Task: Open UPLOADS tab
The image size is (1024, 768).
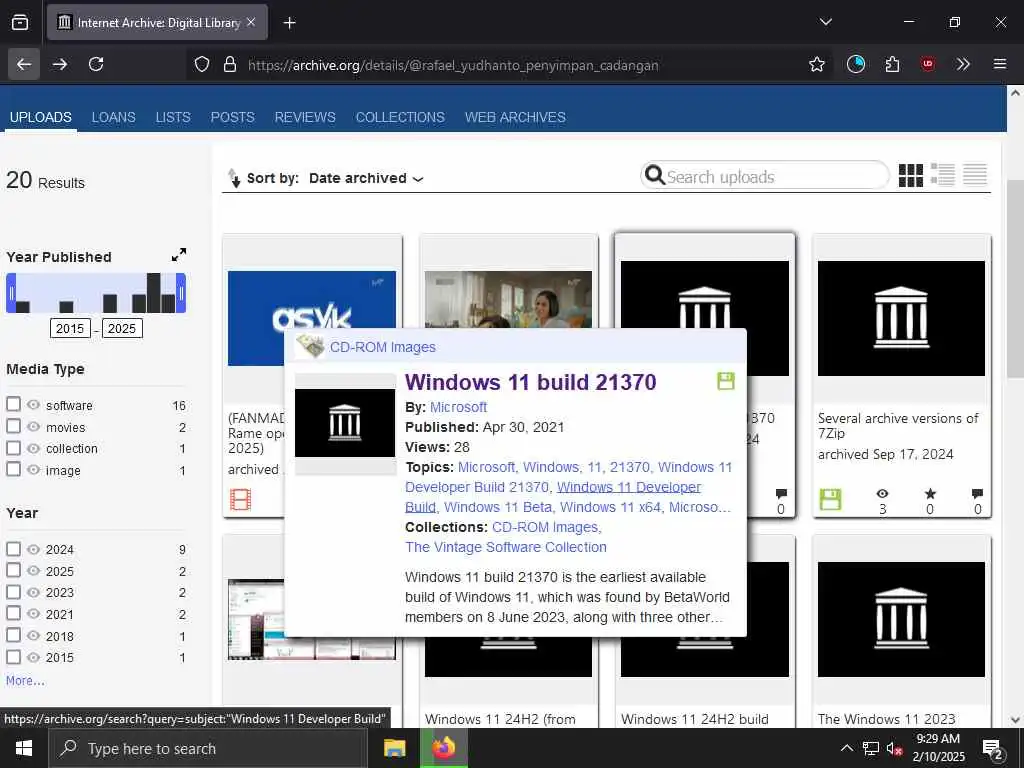Action: coord(40,117)
